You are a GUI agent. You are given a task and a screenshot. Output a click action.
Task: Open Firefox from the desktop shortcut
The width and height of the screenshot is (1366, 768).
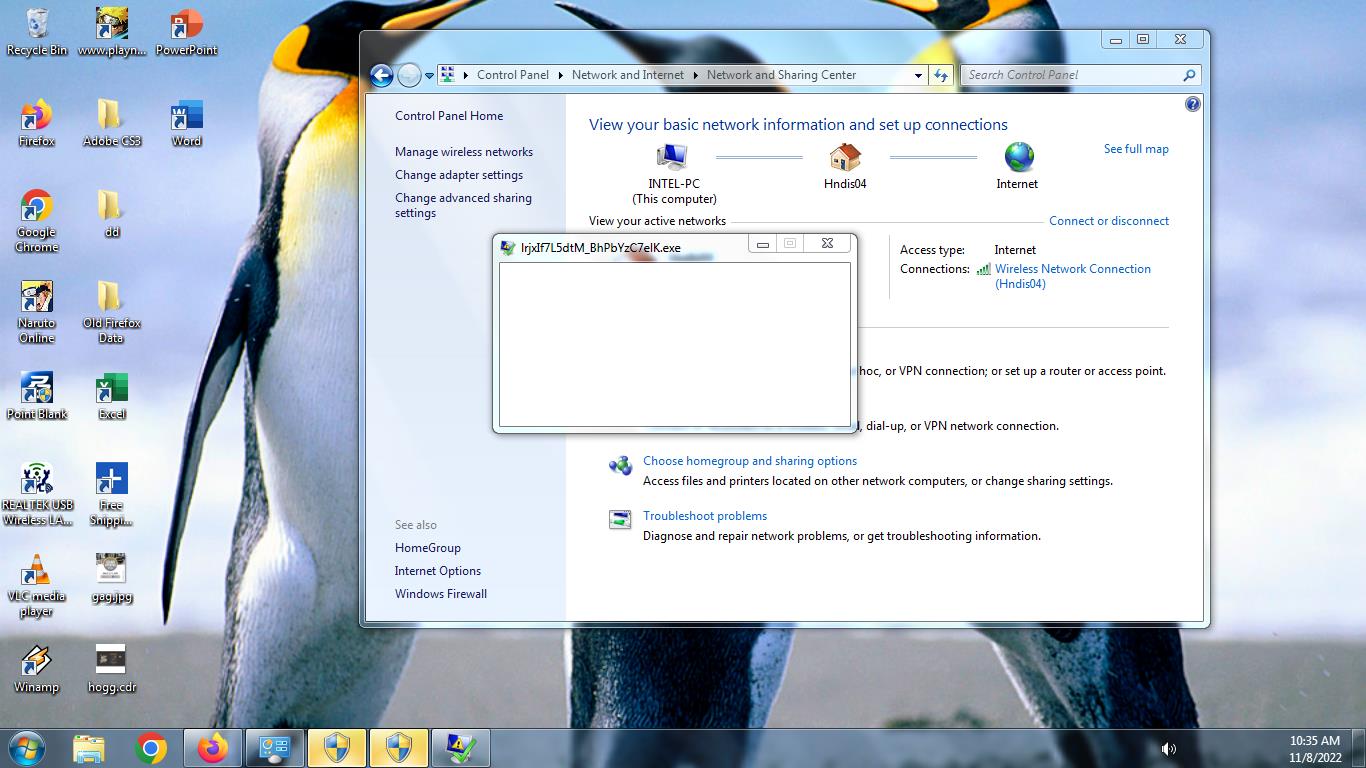(x=37, y=123)
